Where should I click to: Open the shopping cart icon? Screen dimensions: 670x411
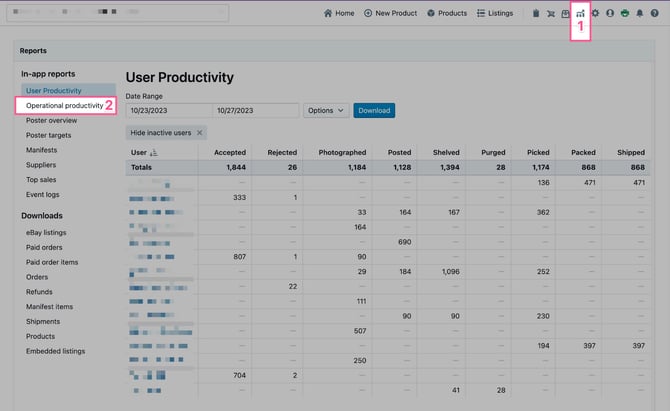[x=551, y=14]
